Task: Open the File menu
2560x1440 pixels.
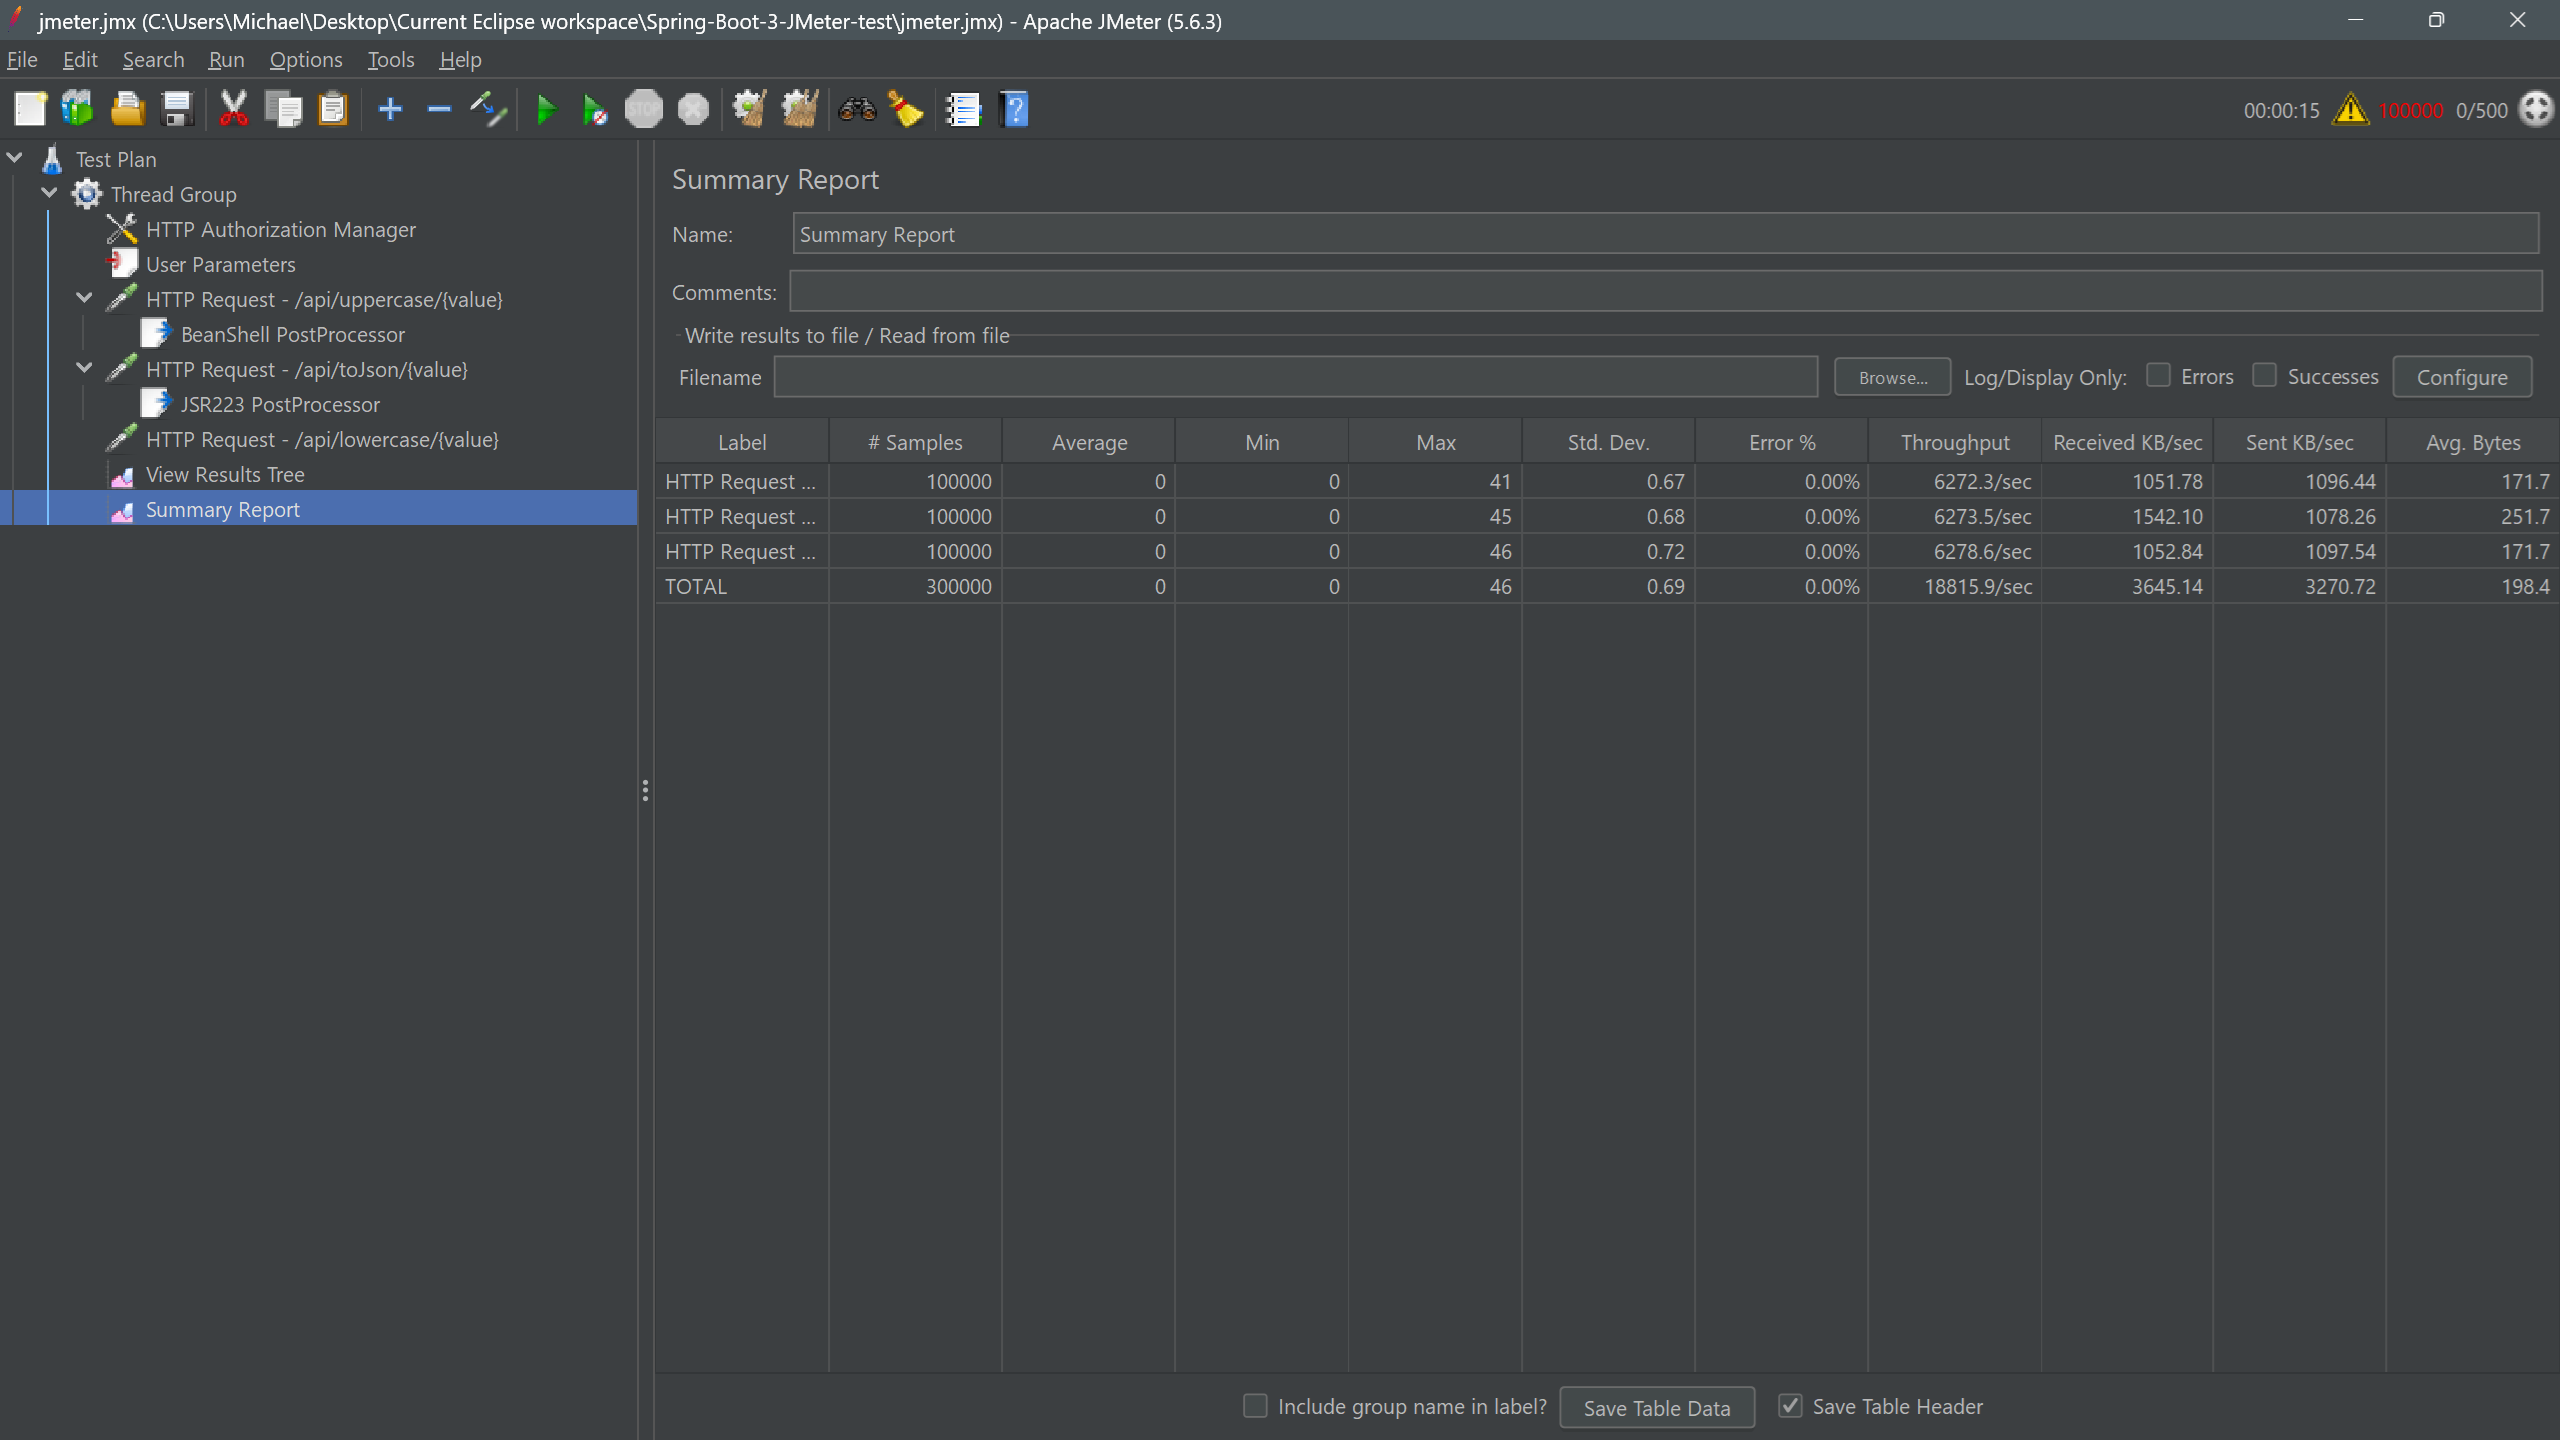Action: pyautogui.click(x=22, y=60)
